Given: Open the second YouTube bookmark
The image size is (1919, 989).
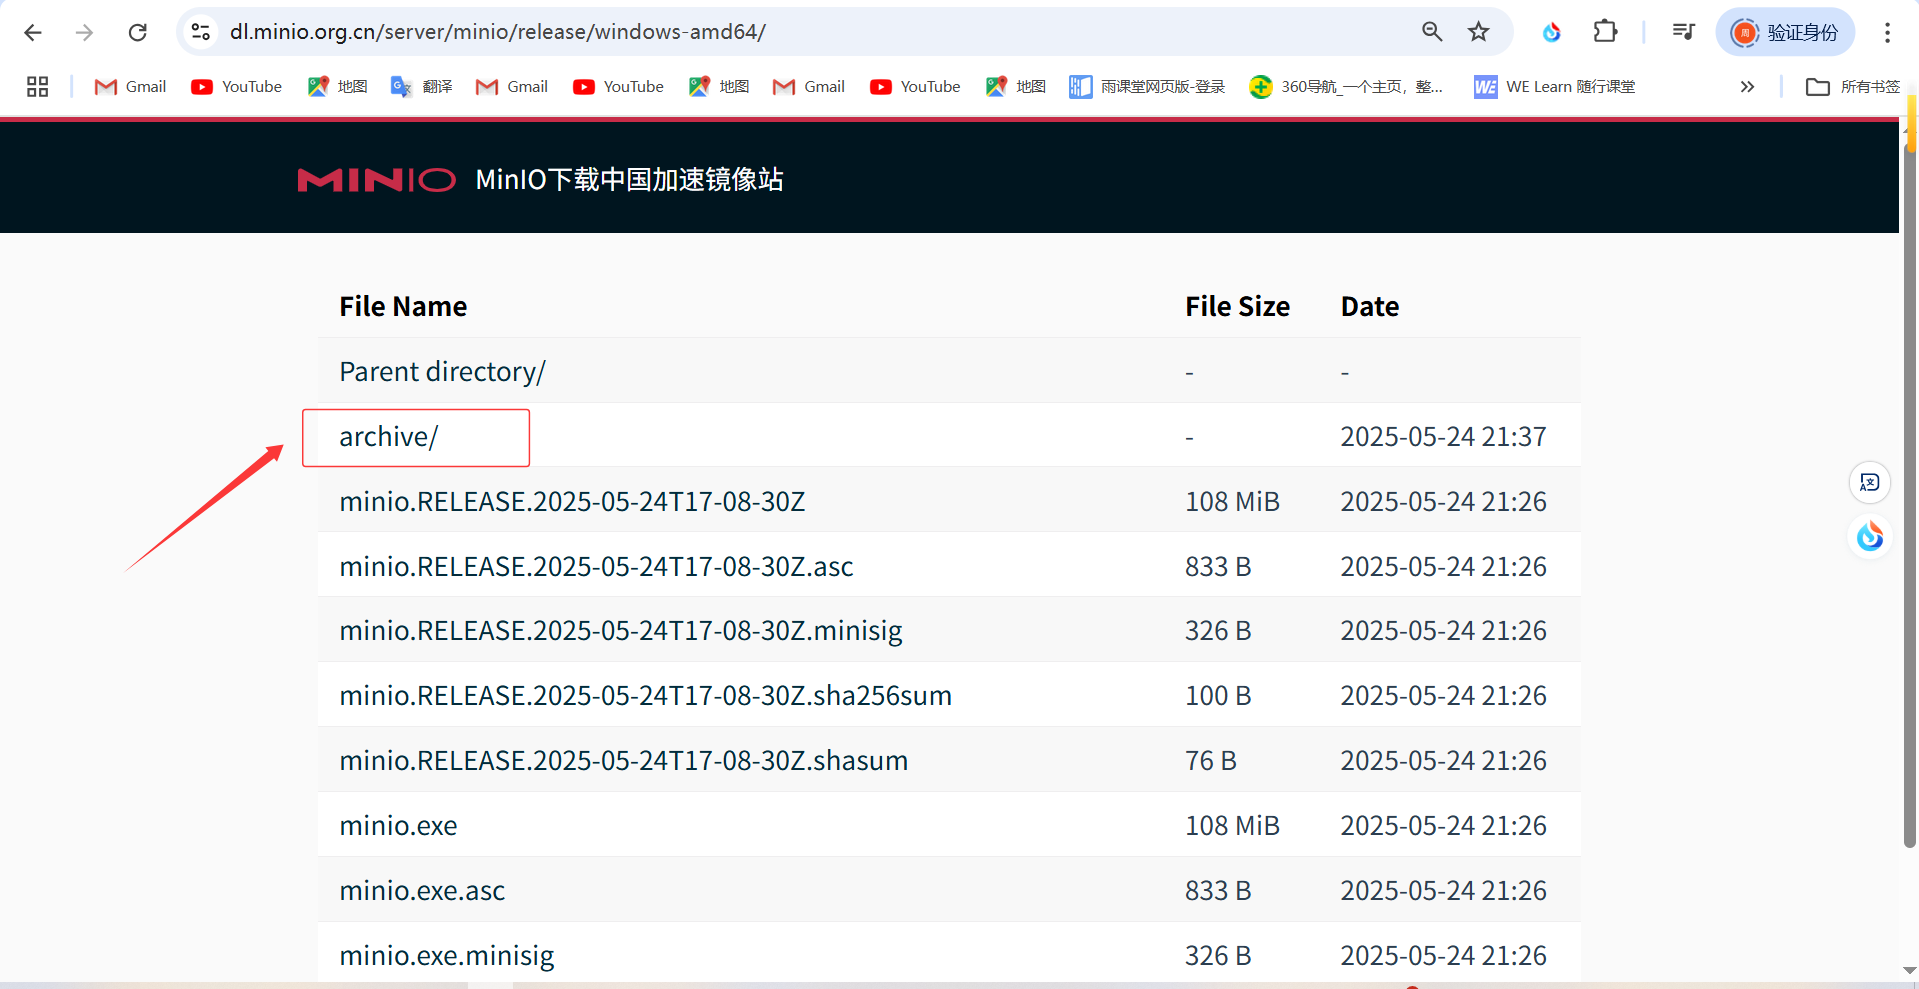Looking at the screenshot, I should (618, 87).
